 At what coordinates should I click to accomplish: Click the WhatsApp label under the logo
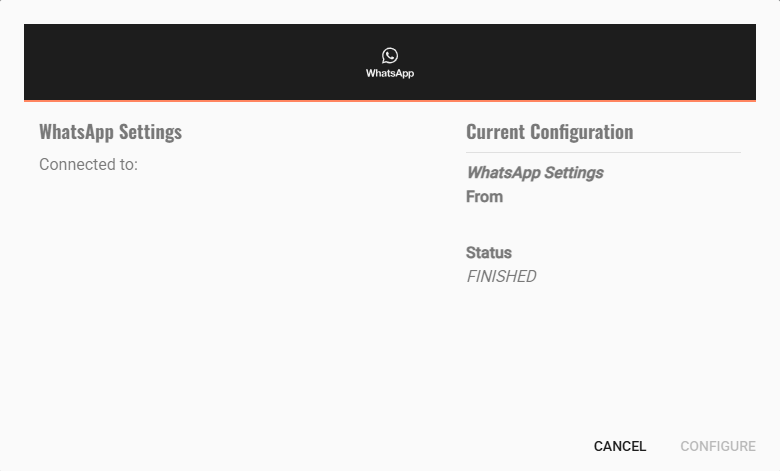pos(390,73)
